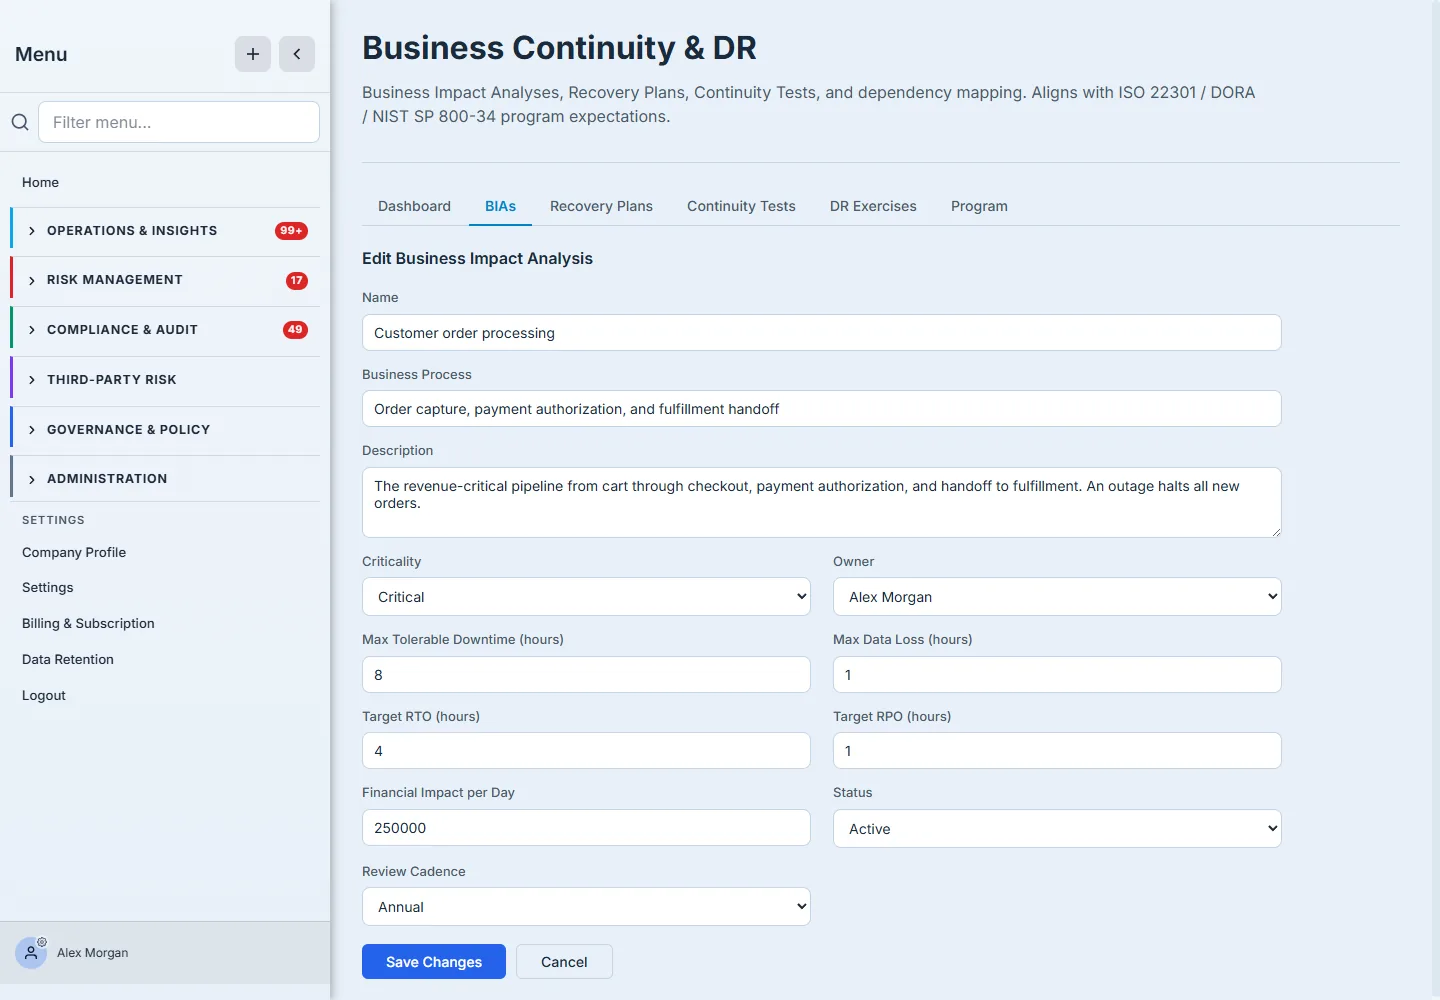Open the DR Exercises tab

(x=873, y=206)
